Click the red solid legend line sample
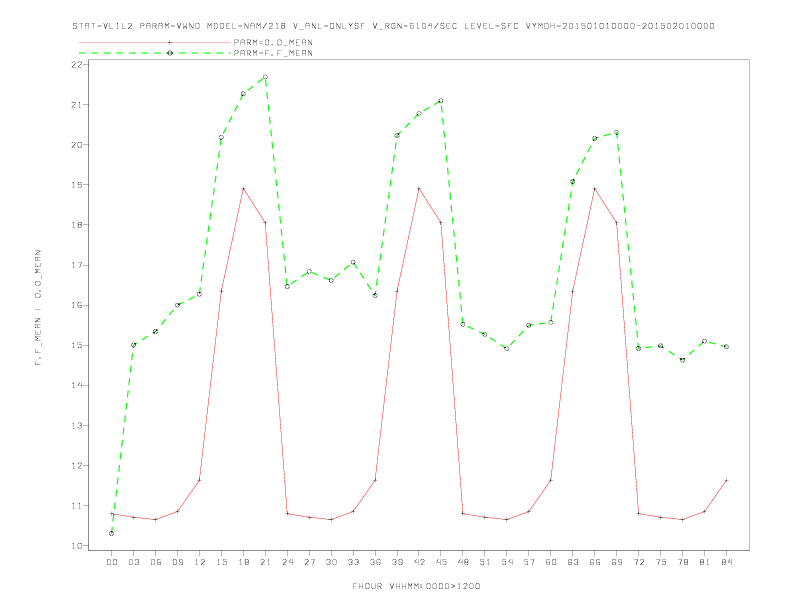Screen dimensions: 792x612 [155, 42]
